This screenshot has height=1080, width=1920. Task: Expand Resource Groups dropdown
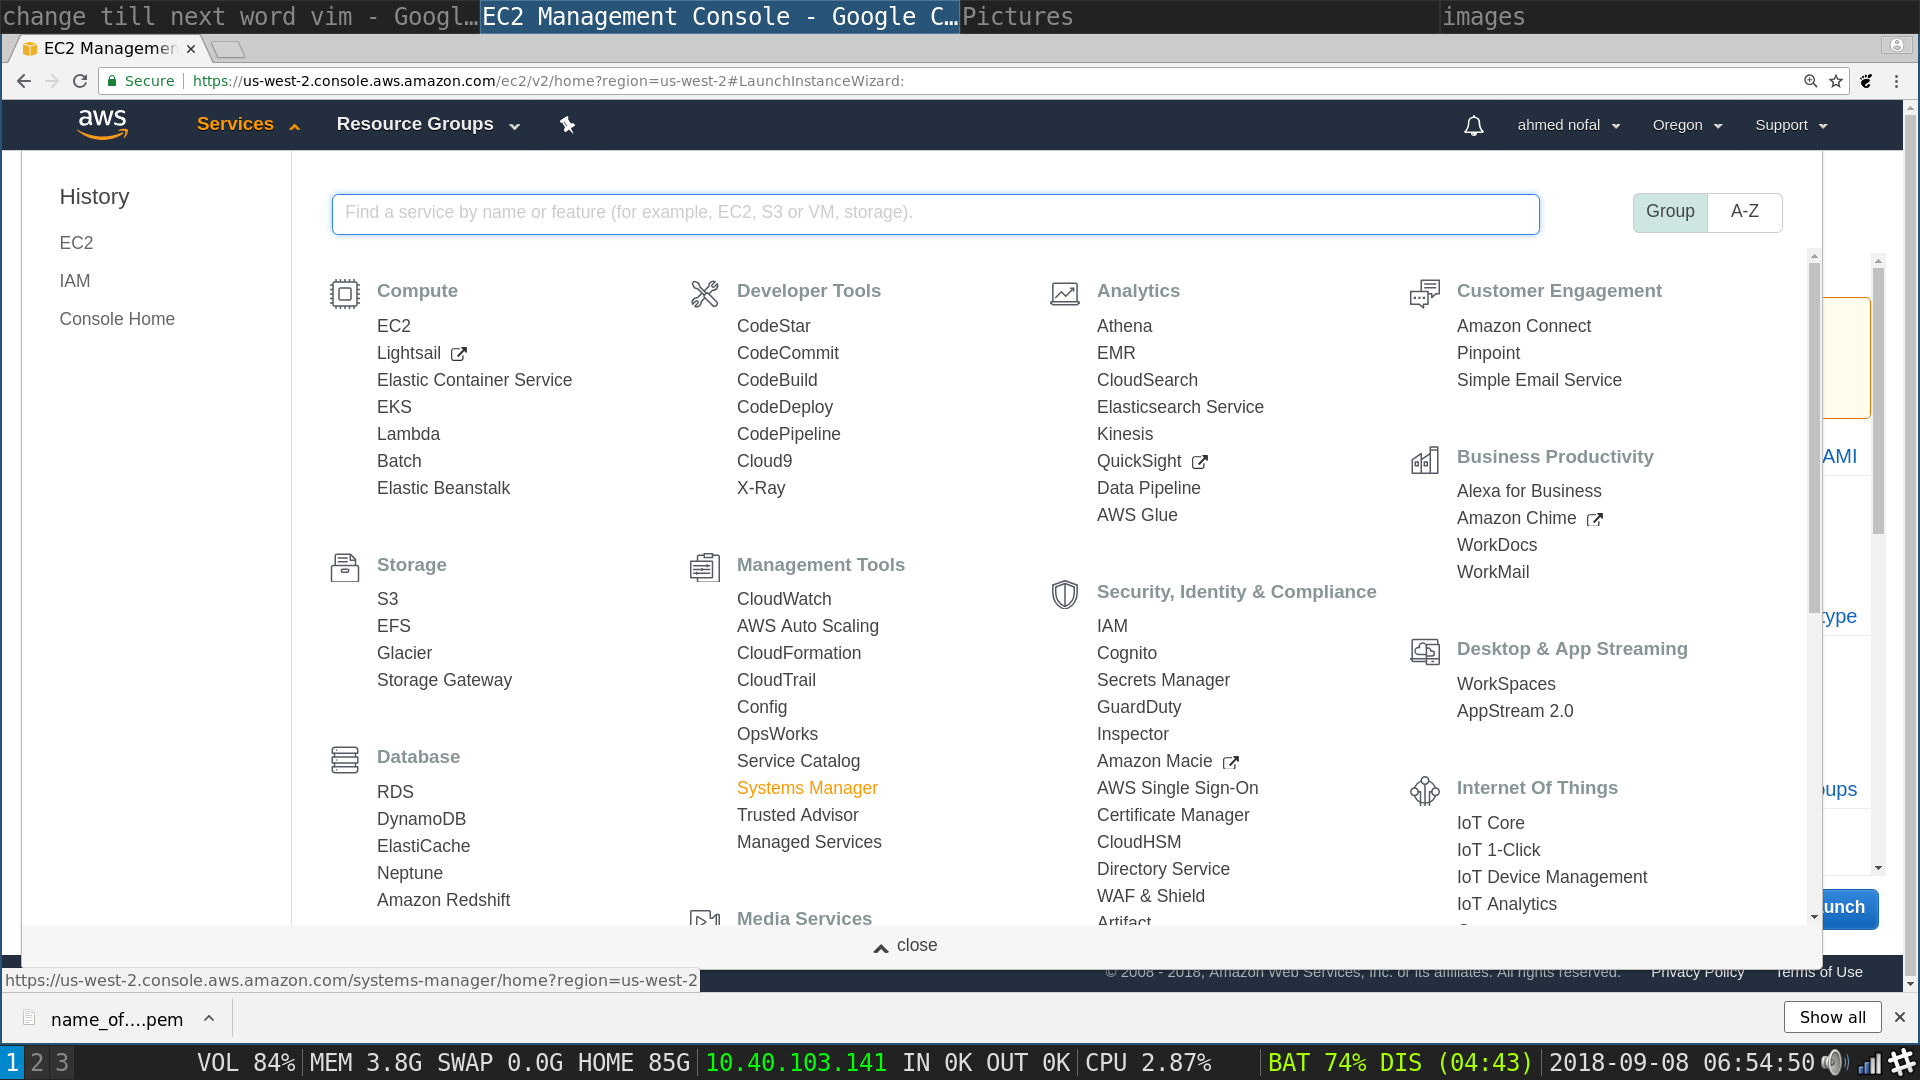click(428, 124)
